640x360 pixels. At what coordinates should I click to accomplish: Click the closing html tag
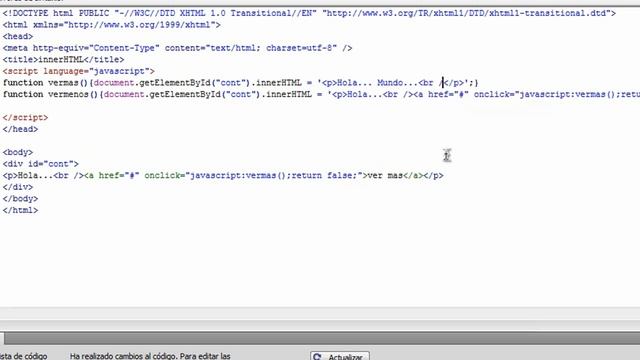(x=20, y=210)
